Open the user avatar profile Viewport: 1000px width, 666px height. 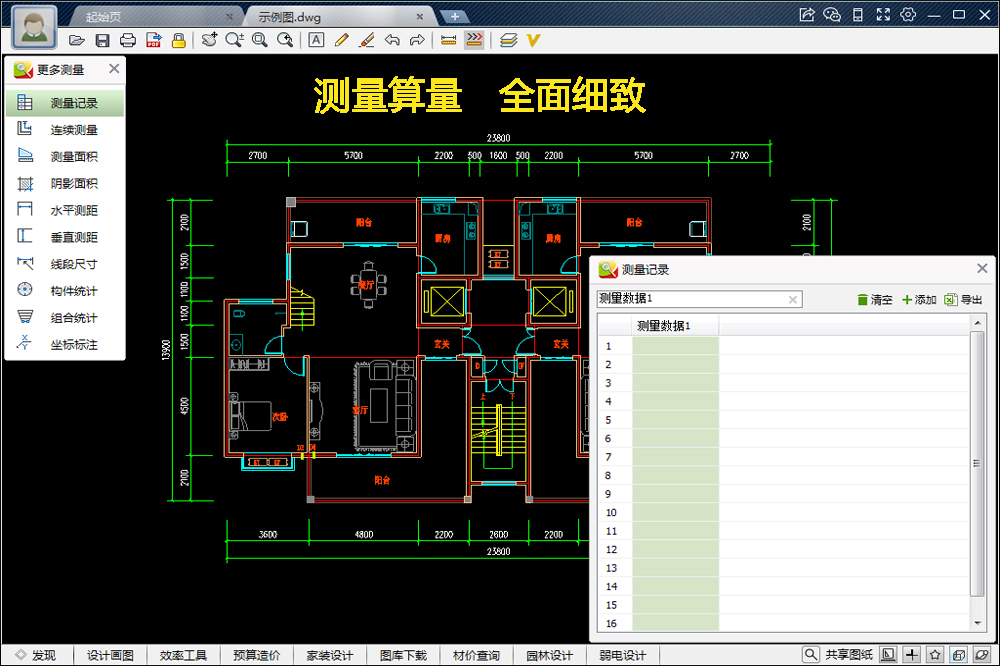(x=34, y=27)
